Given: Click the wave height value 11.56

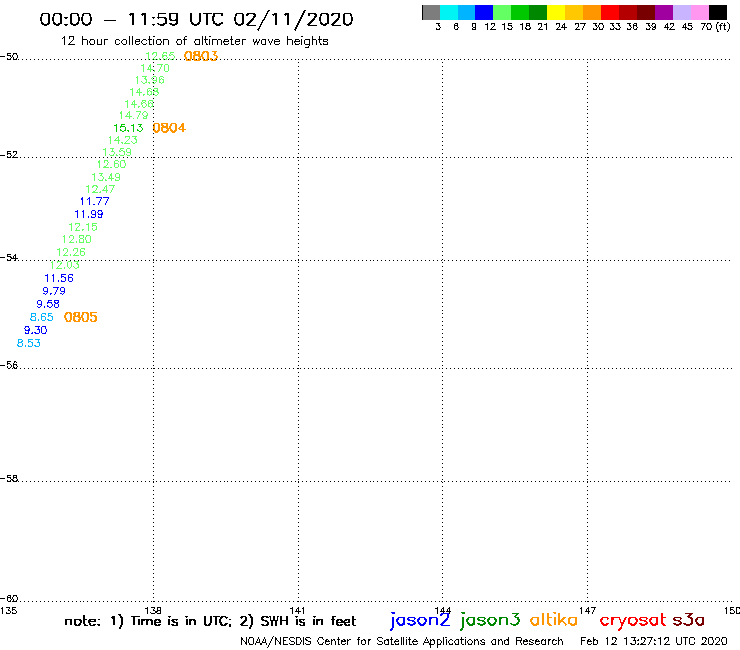Looking at the screenshot, I should coord(59,279).
